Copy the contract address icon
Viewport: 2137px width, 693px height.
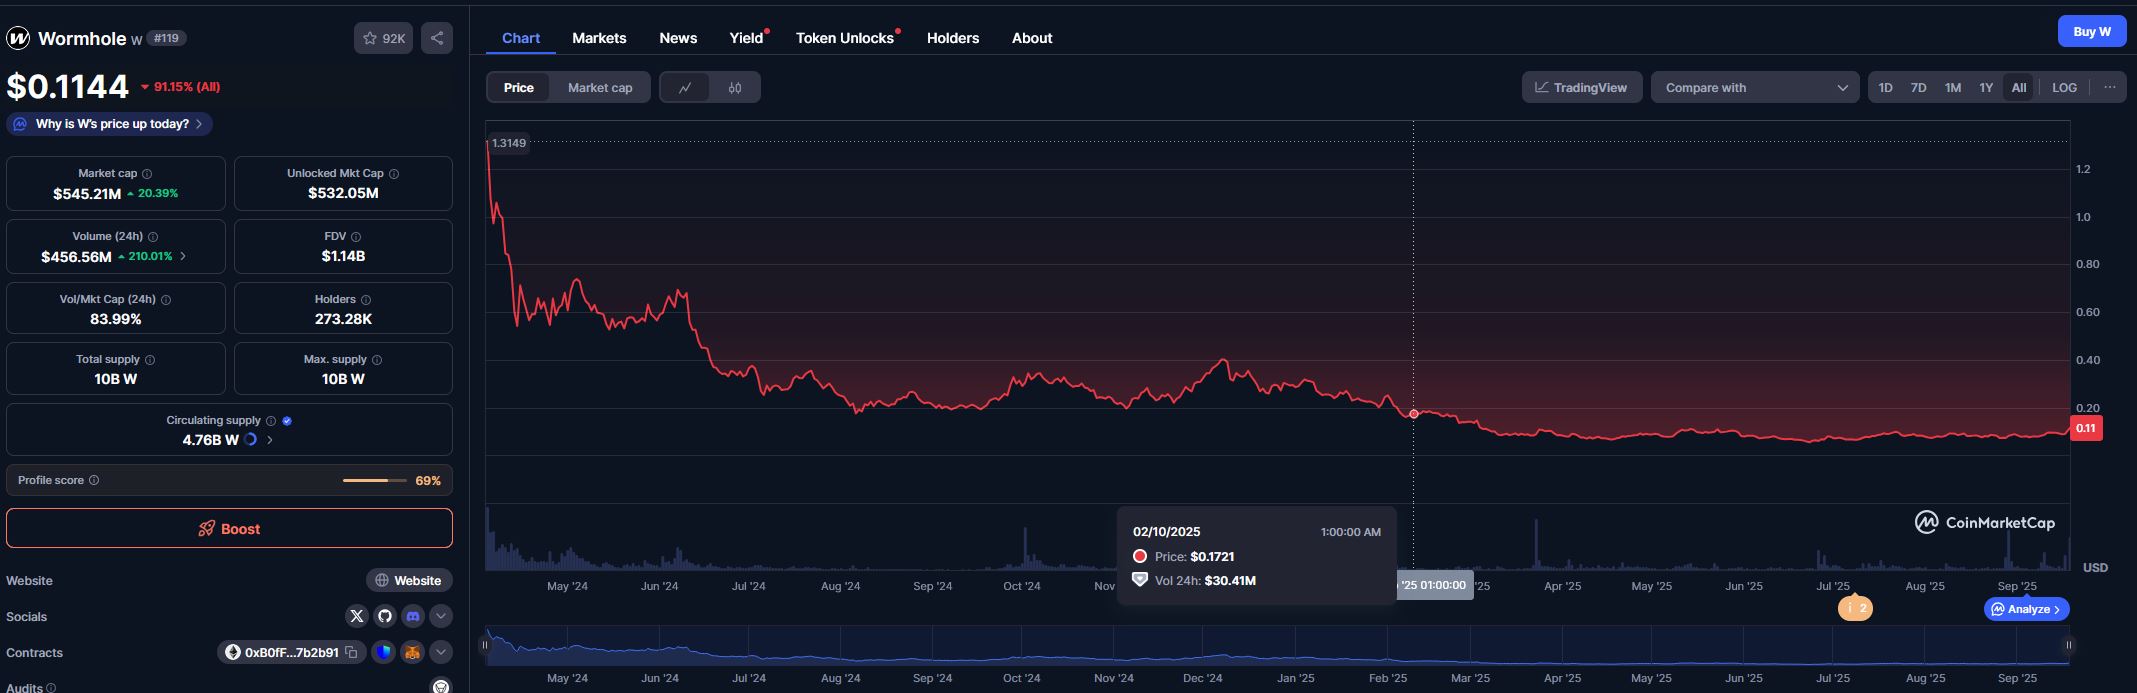coord(351,652)
